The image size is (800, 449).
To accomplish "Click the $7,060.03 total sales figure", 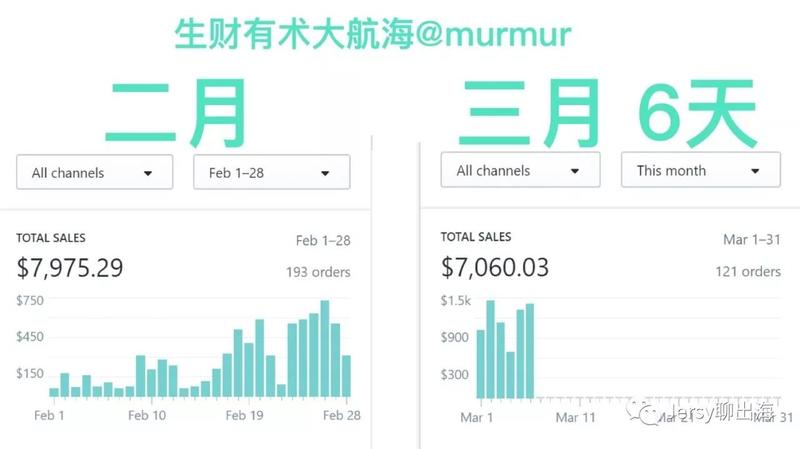I will pos(494,267).
